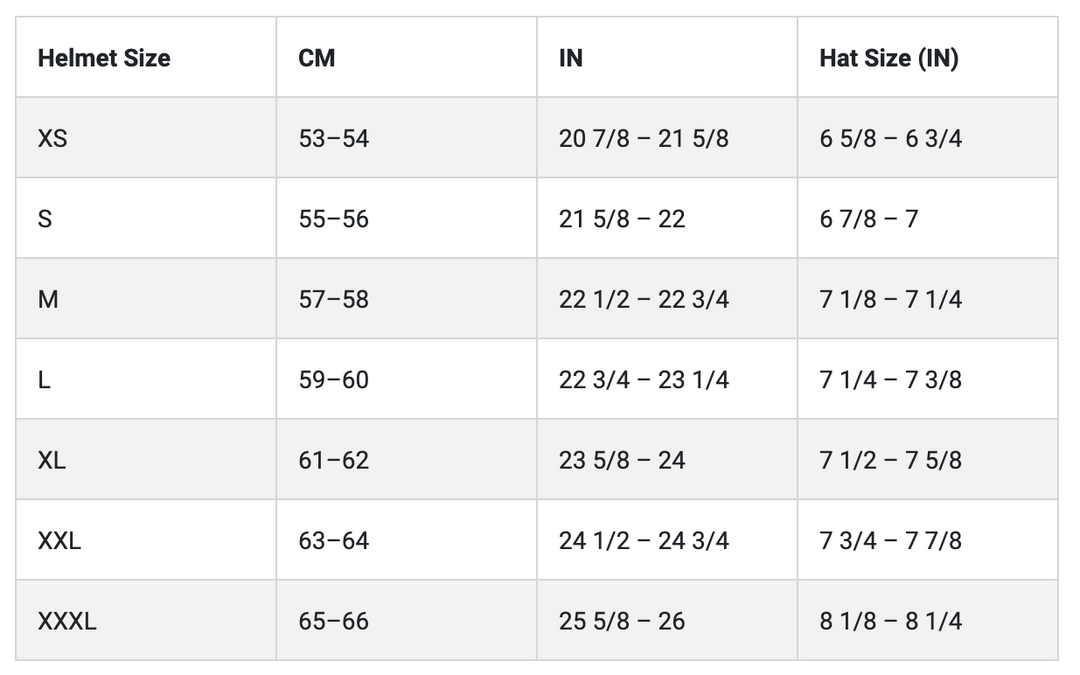Viewport: 1080px width, 675px height.
Task: Select the XL helmet size cell
Action: pos(52,460)
